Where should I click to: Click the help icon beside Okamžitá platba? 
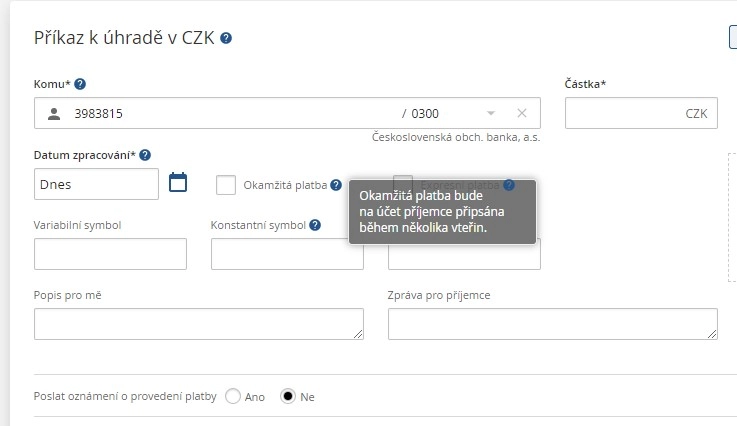point(336,185)
